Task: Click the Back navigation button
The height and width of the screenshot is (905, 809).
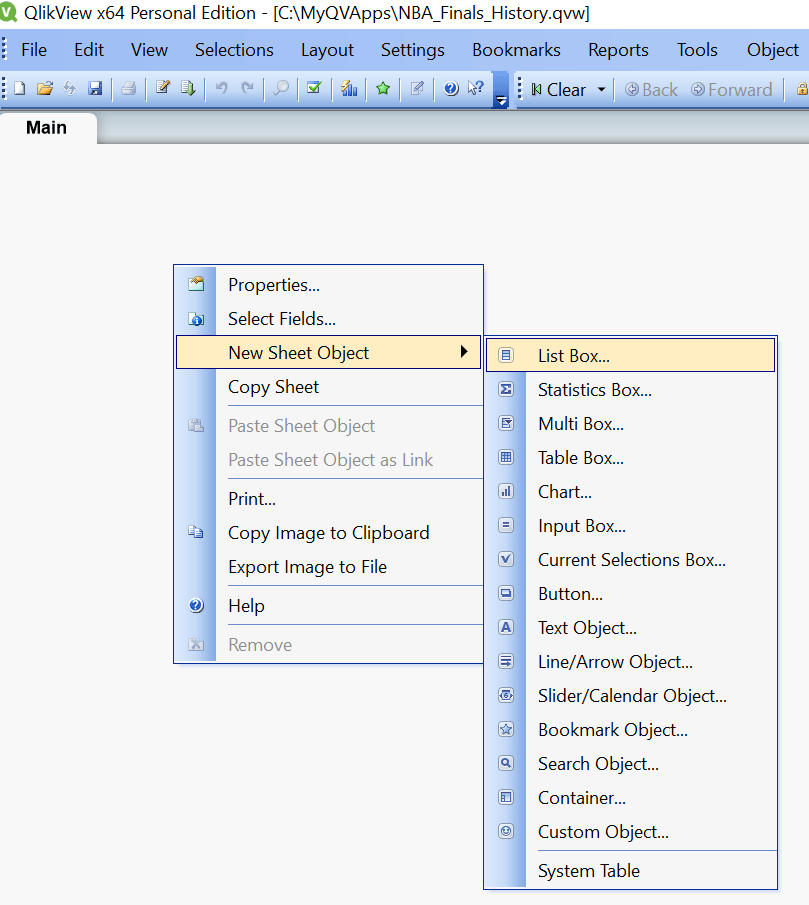Action: pos(650,89)
